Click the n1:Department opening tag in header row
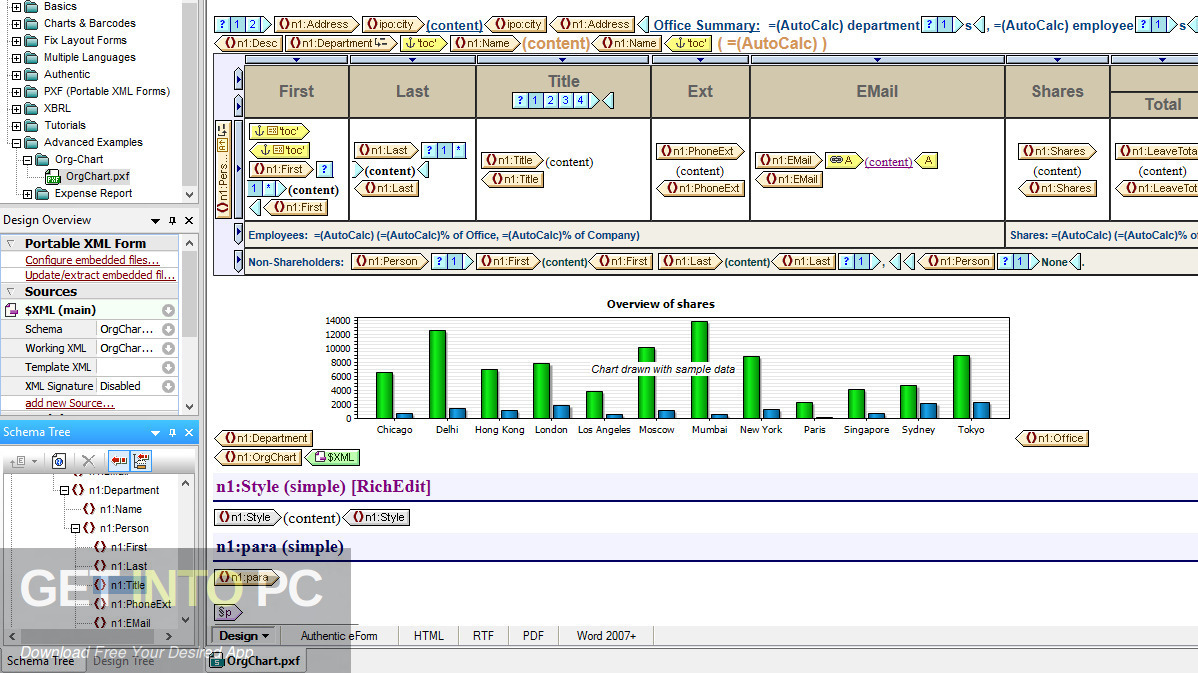 point(342,44)
